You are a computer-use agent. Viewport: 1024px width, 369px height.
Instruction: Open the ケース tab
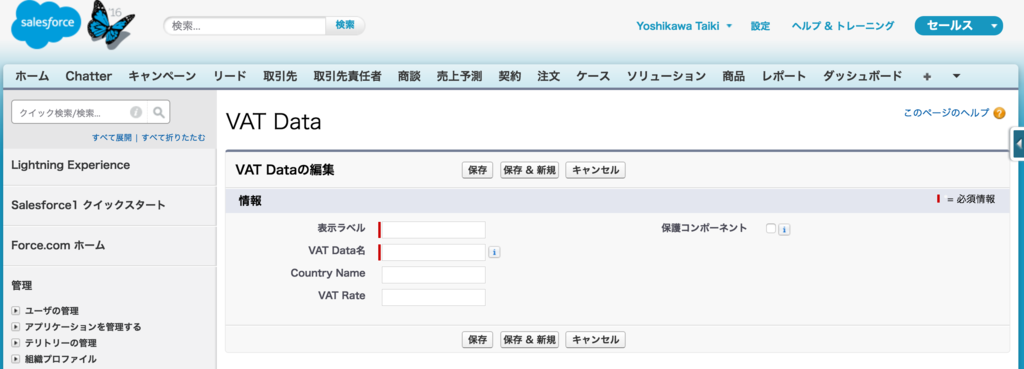(594, 76)
